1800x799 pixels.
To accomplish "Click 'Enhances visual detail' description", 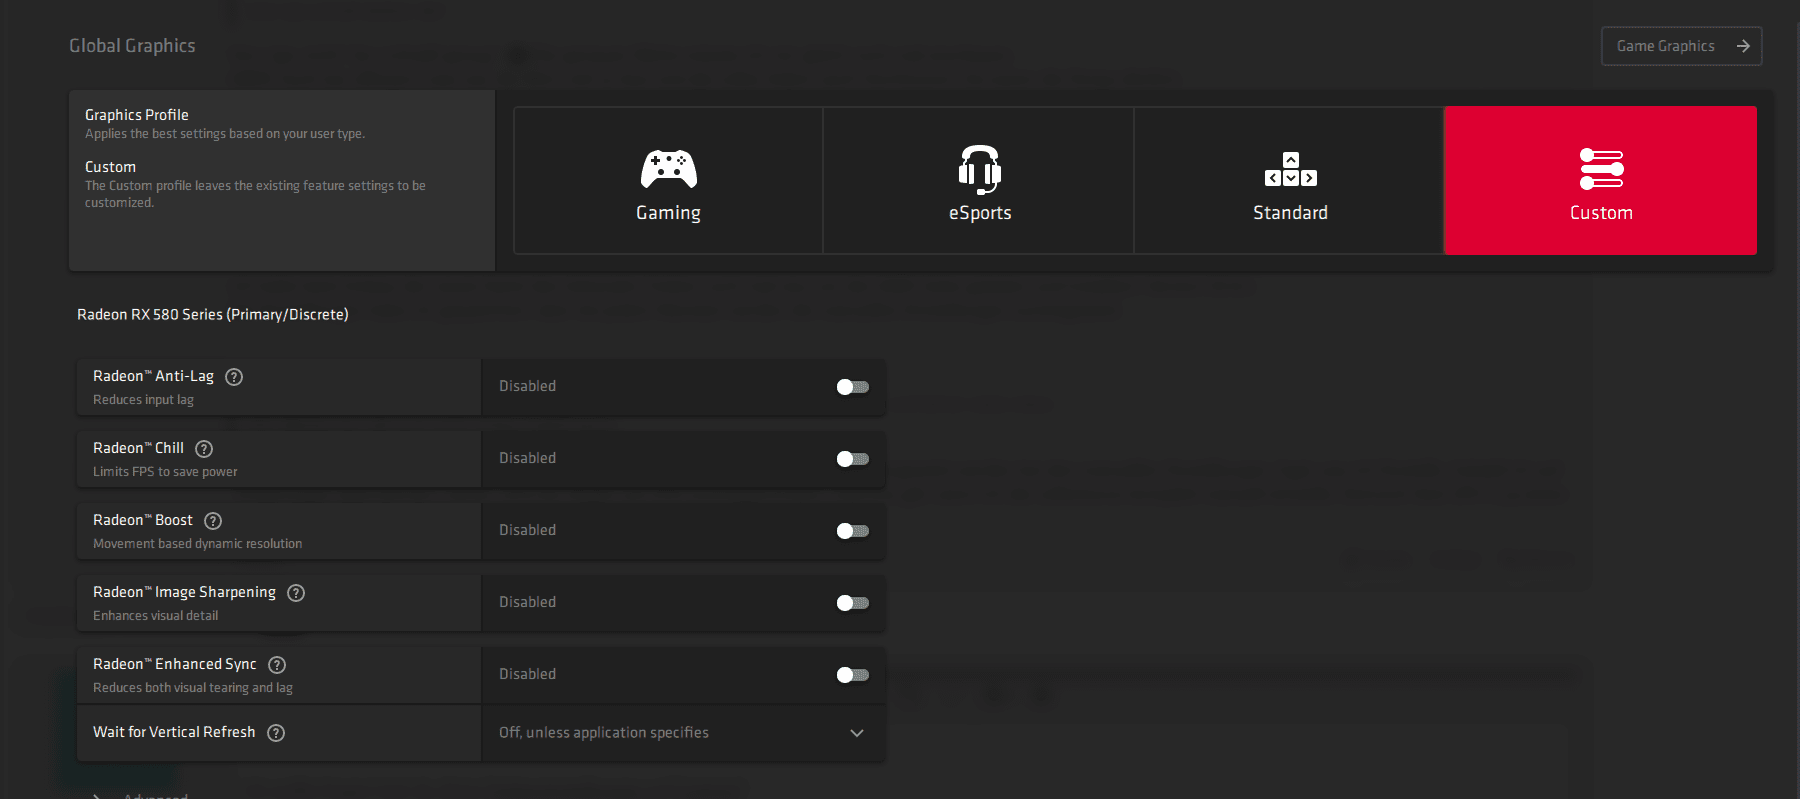I will [155, 616].
